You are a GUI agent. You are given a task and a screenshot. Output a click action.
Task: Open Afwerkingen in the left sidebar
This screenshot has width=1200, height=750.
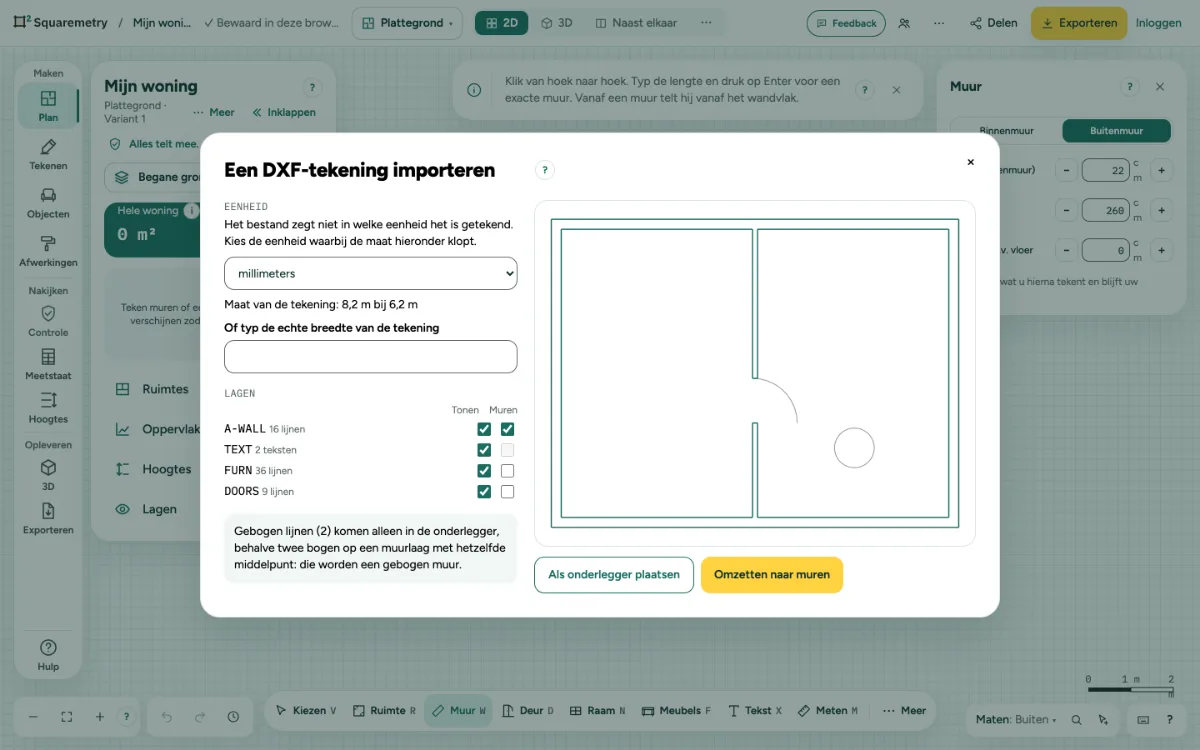click(48, 251)
